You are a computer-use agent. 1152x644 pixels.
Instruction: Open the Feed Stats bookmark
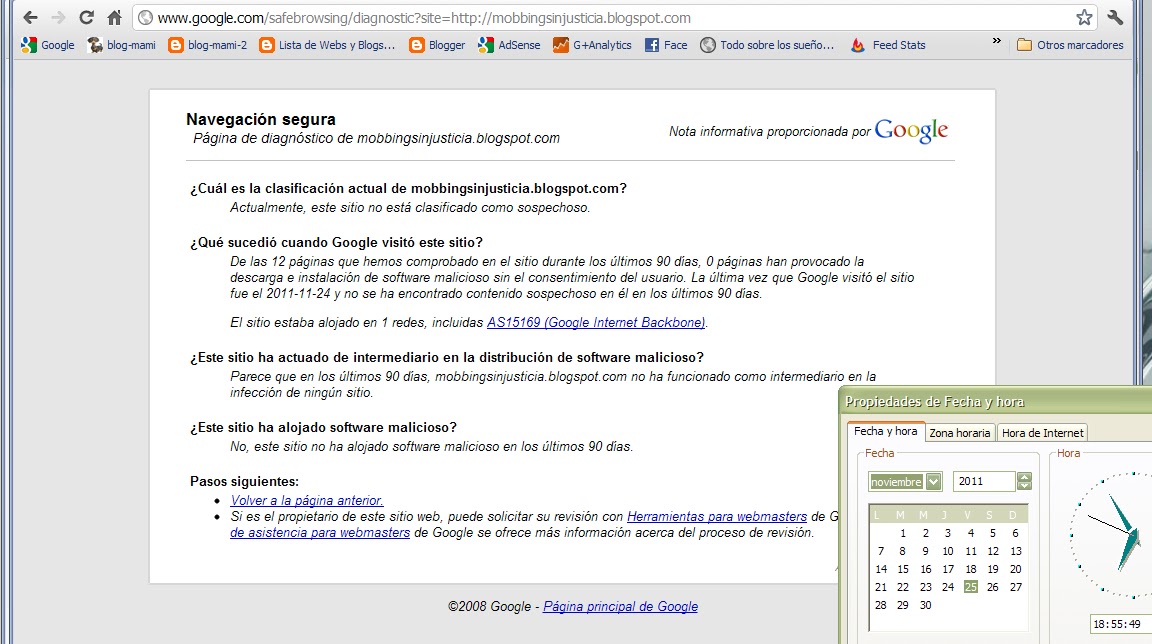(888, 45)
